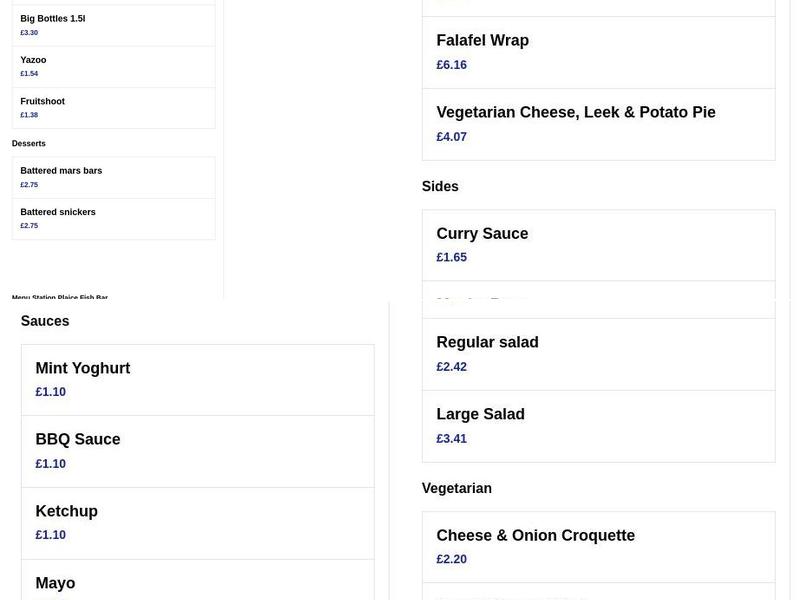
Task: Click the Desserts section label
Action: [29, 143]
